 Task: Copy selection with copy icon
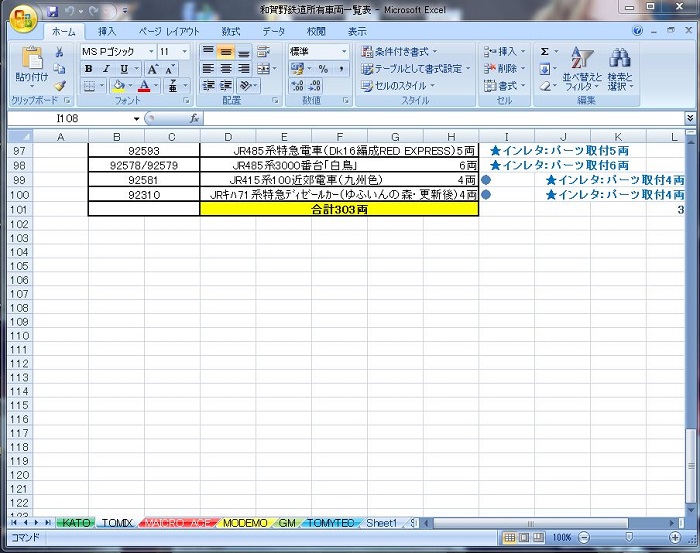point(59,68)
